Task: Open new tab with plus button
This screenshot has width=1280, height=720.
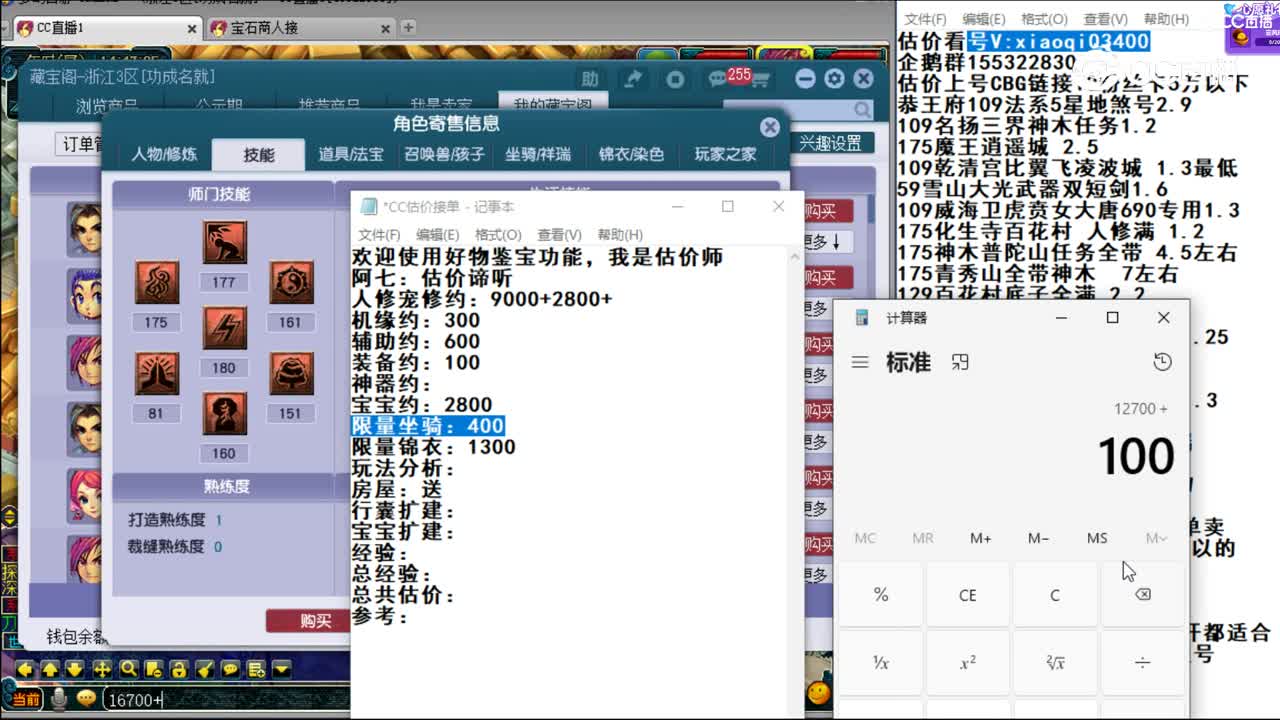Action: [x=408, y=27]
